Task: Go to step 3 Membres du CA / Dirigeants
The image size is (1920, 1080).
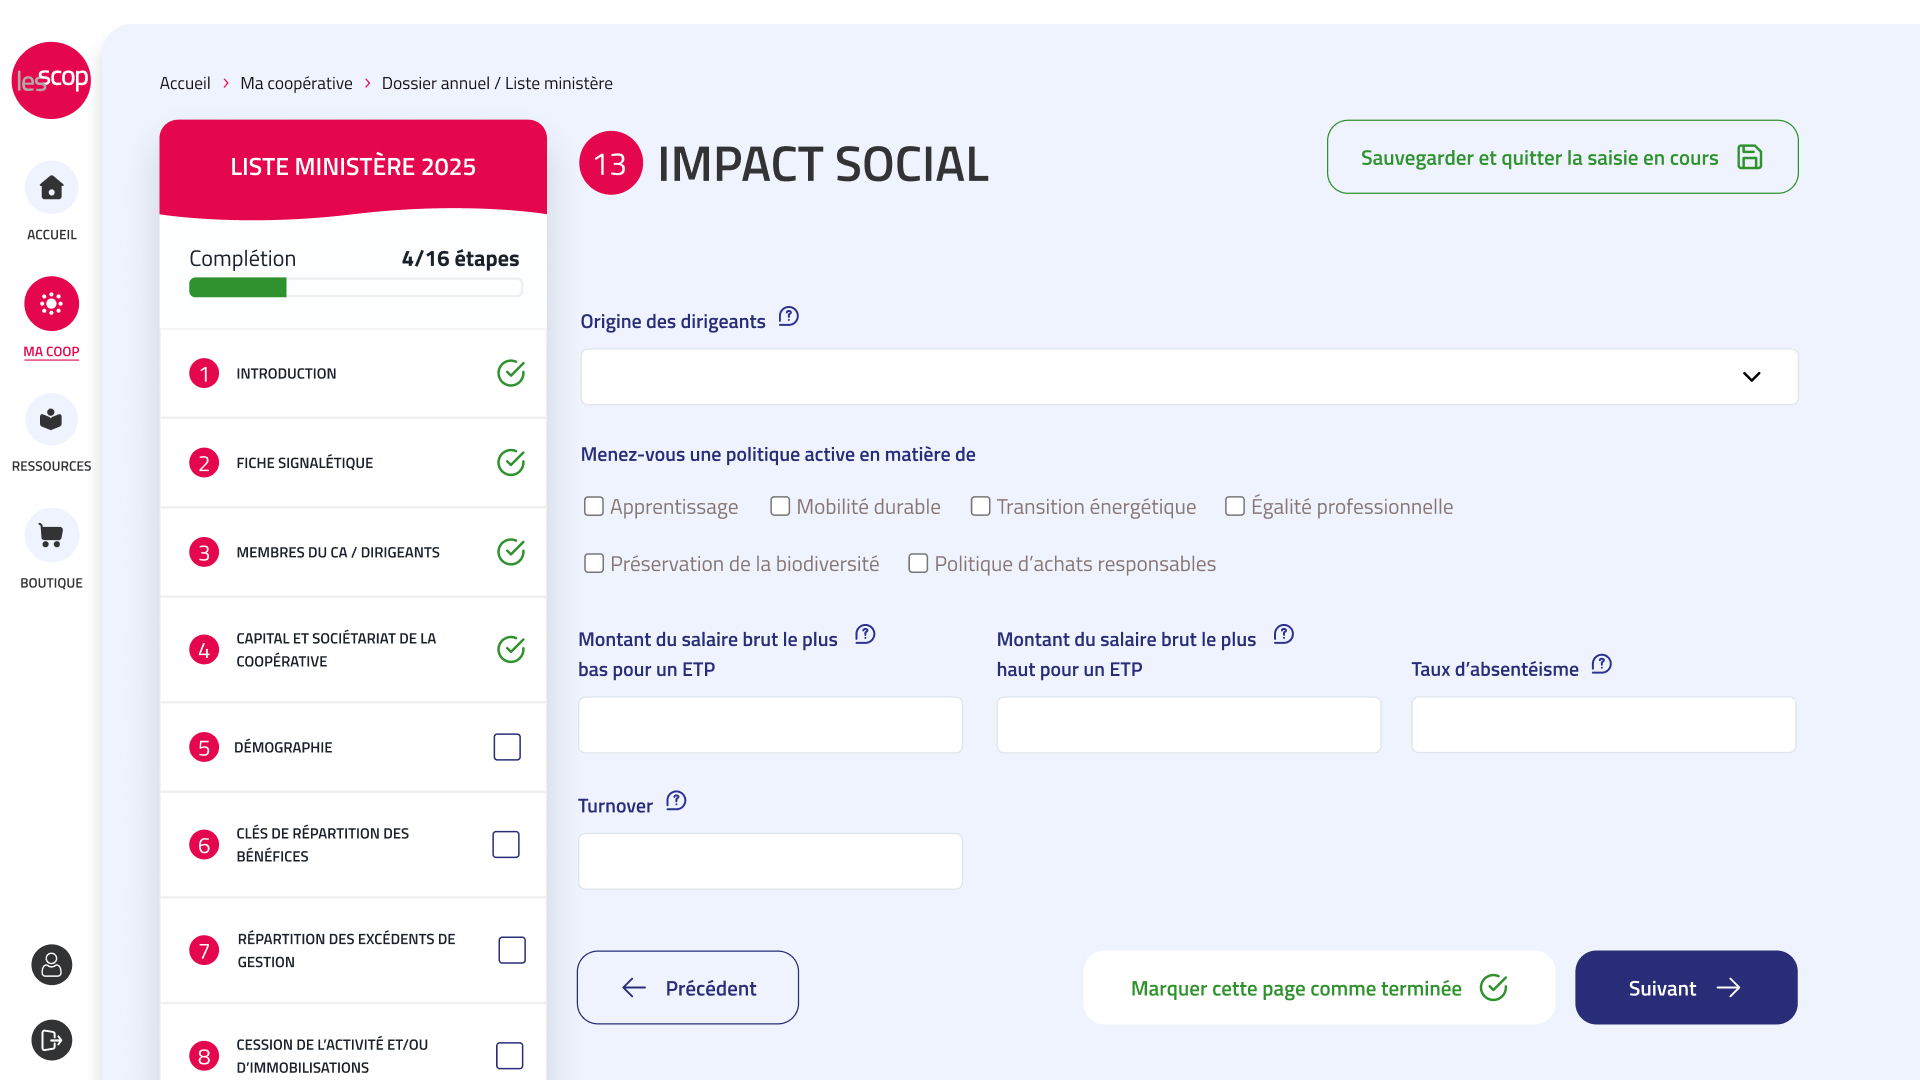Action: click(337, 552)
